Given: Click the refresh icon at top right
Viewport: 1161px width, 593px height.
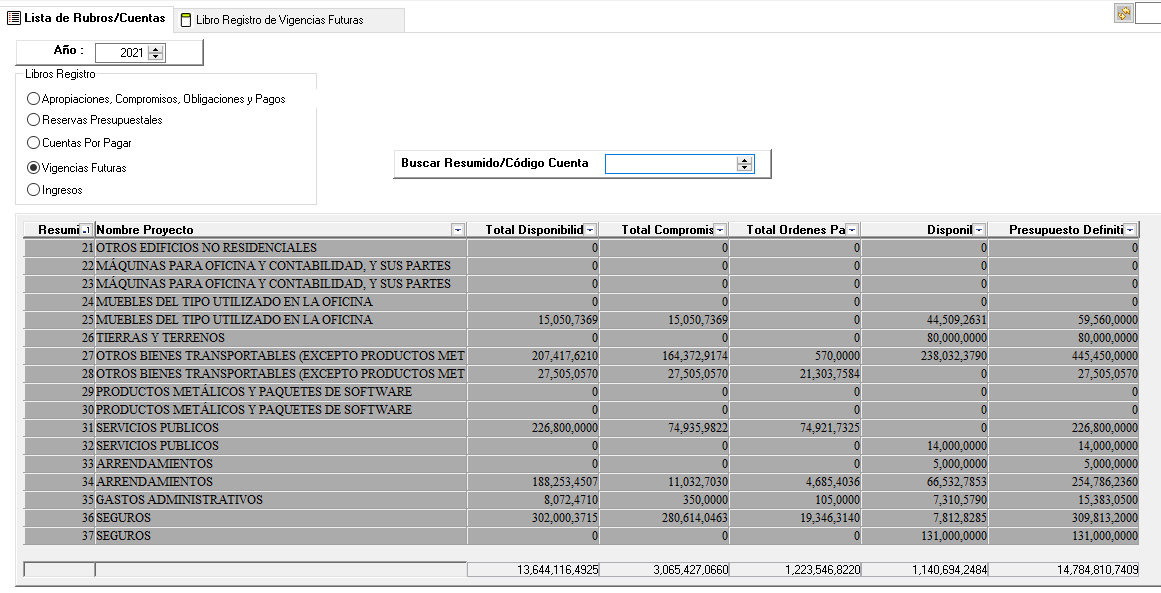Looking at the screenshot, I should pos(1124,13).
